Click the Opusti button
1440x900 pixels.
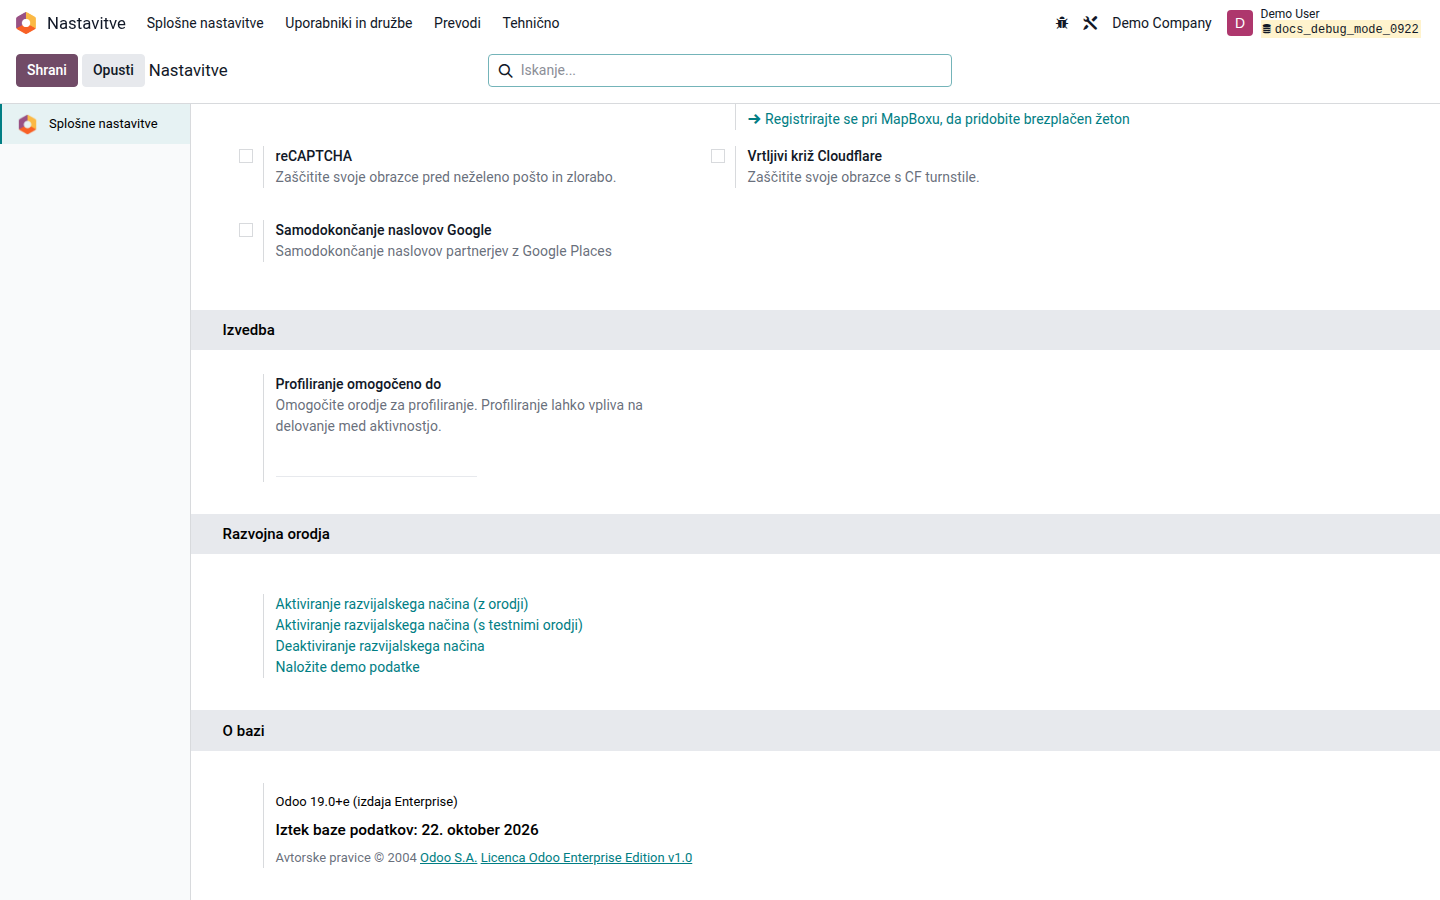pyautogui.click(x=113, y=70)
